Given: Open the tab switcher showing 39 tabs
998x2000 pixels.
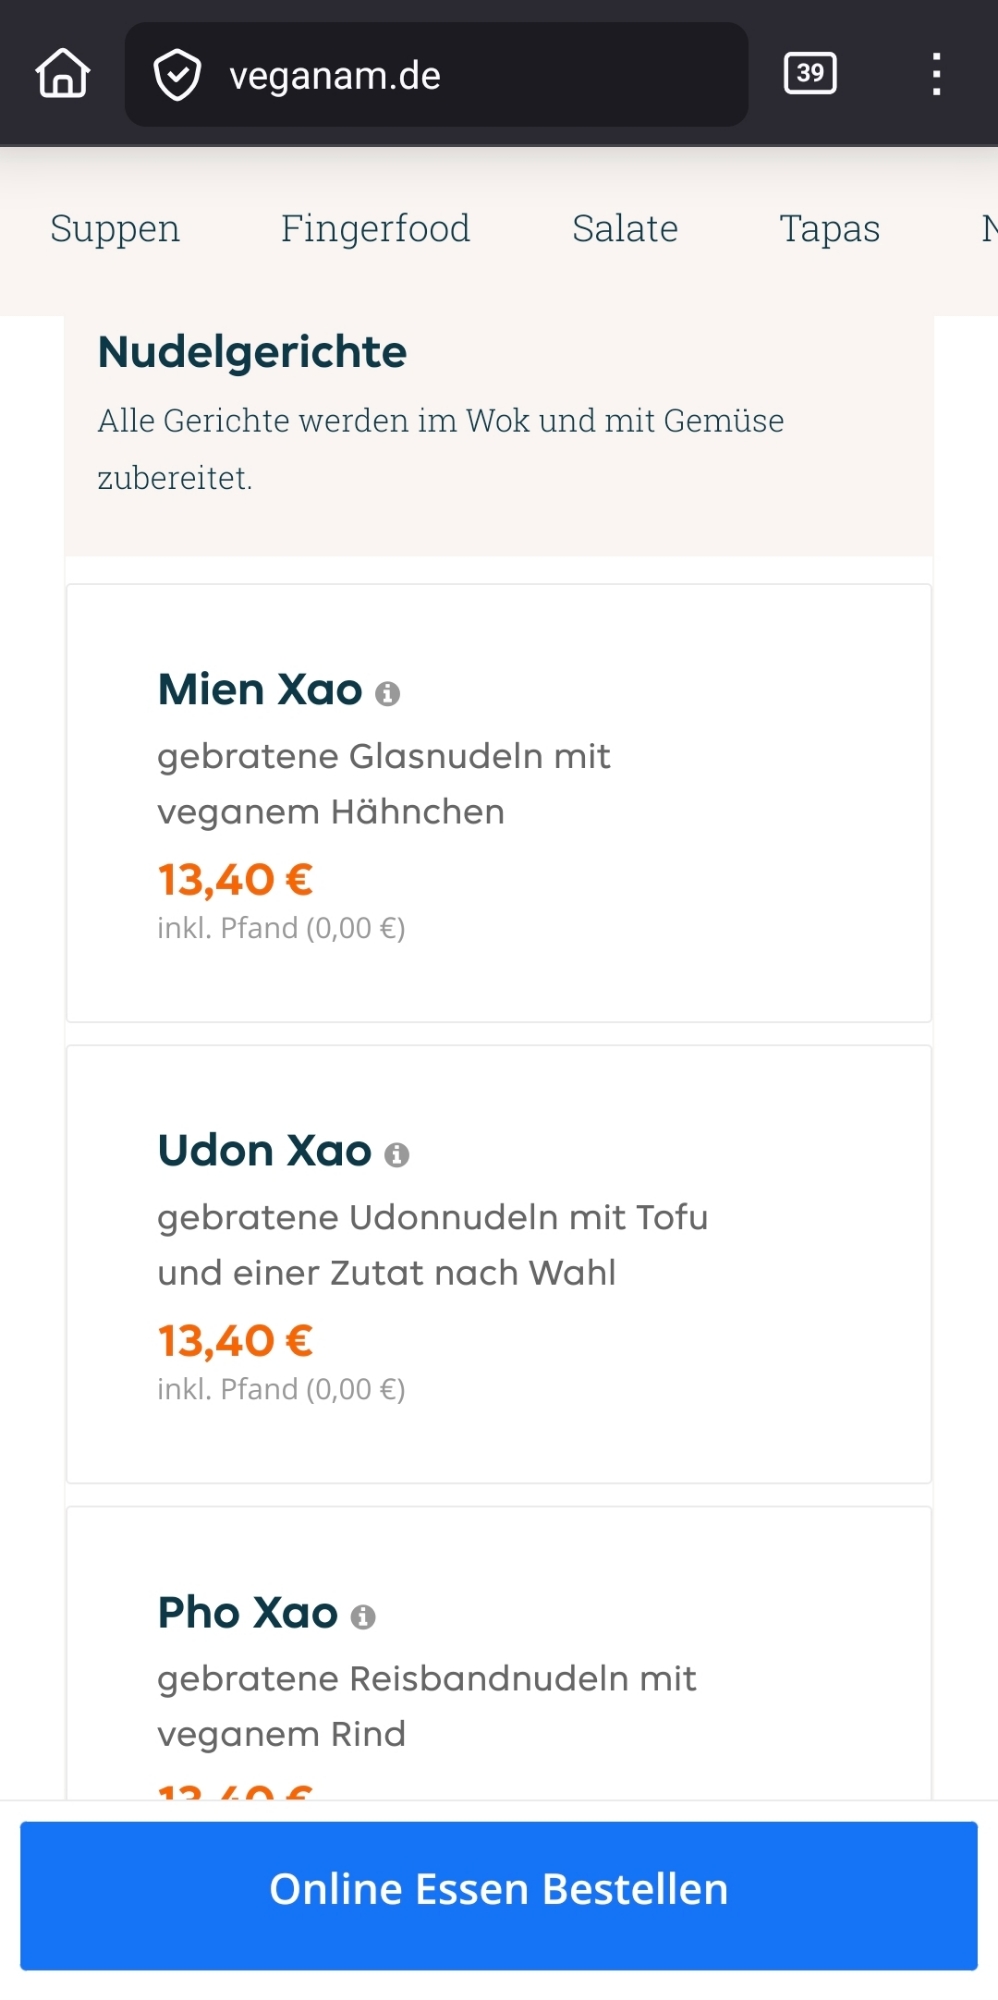Looking at the screenshot, I should 810,73.
